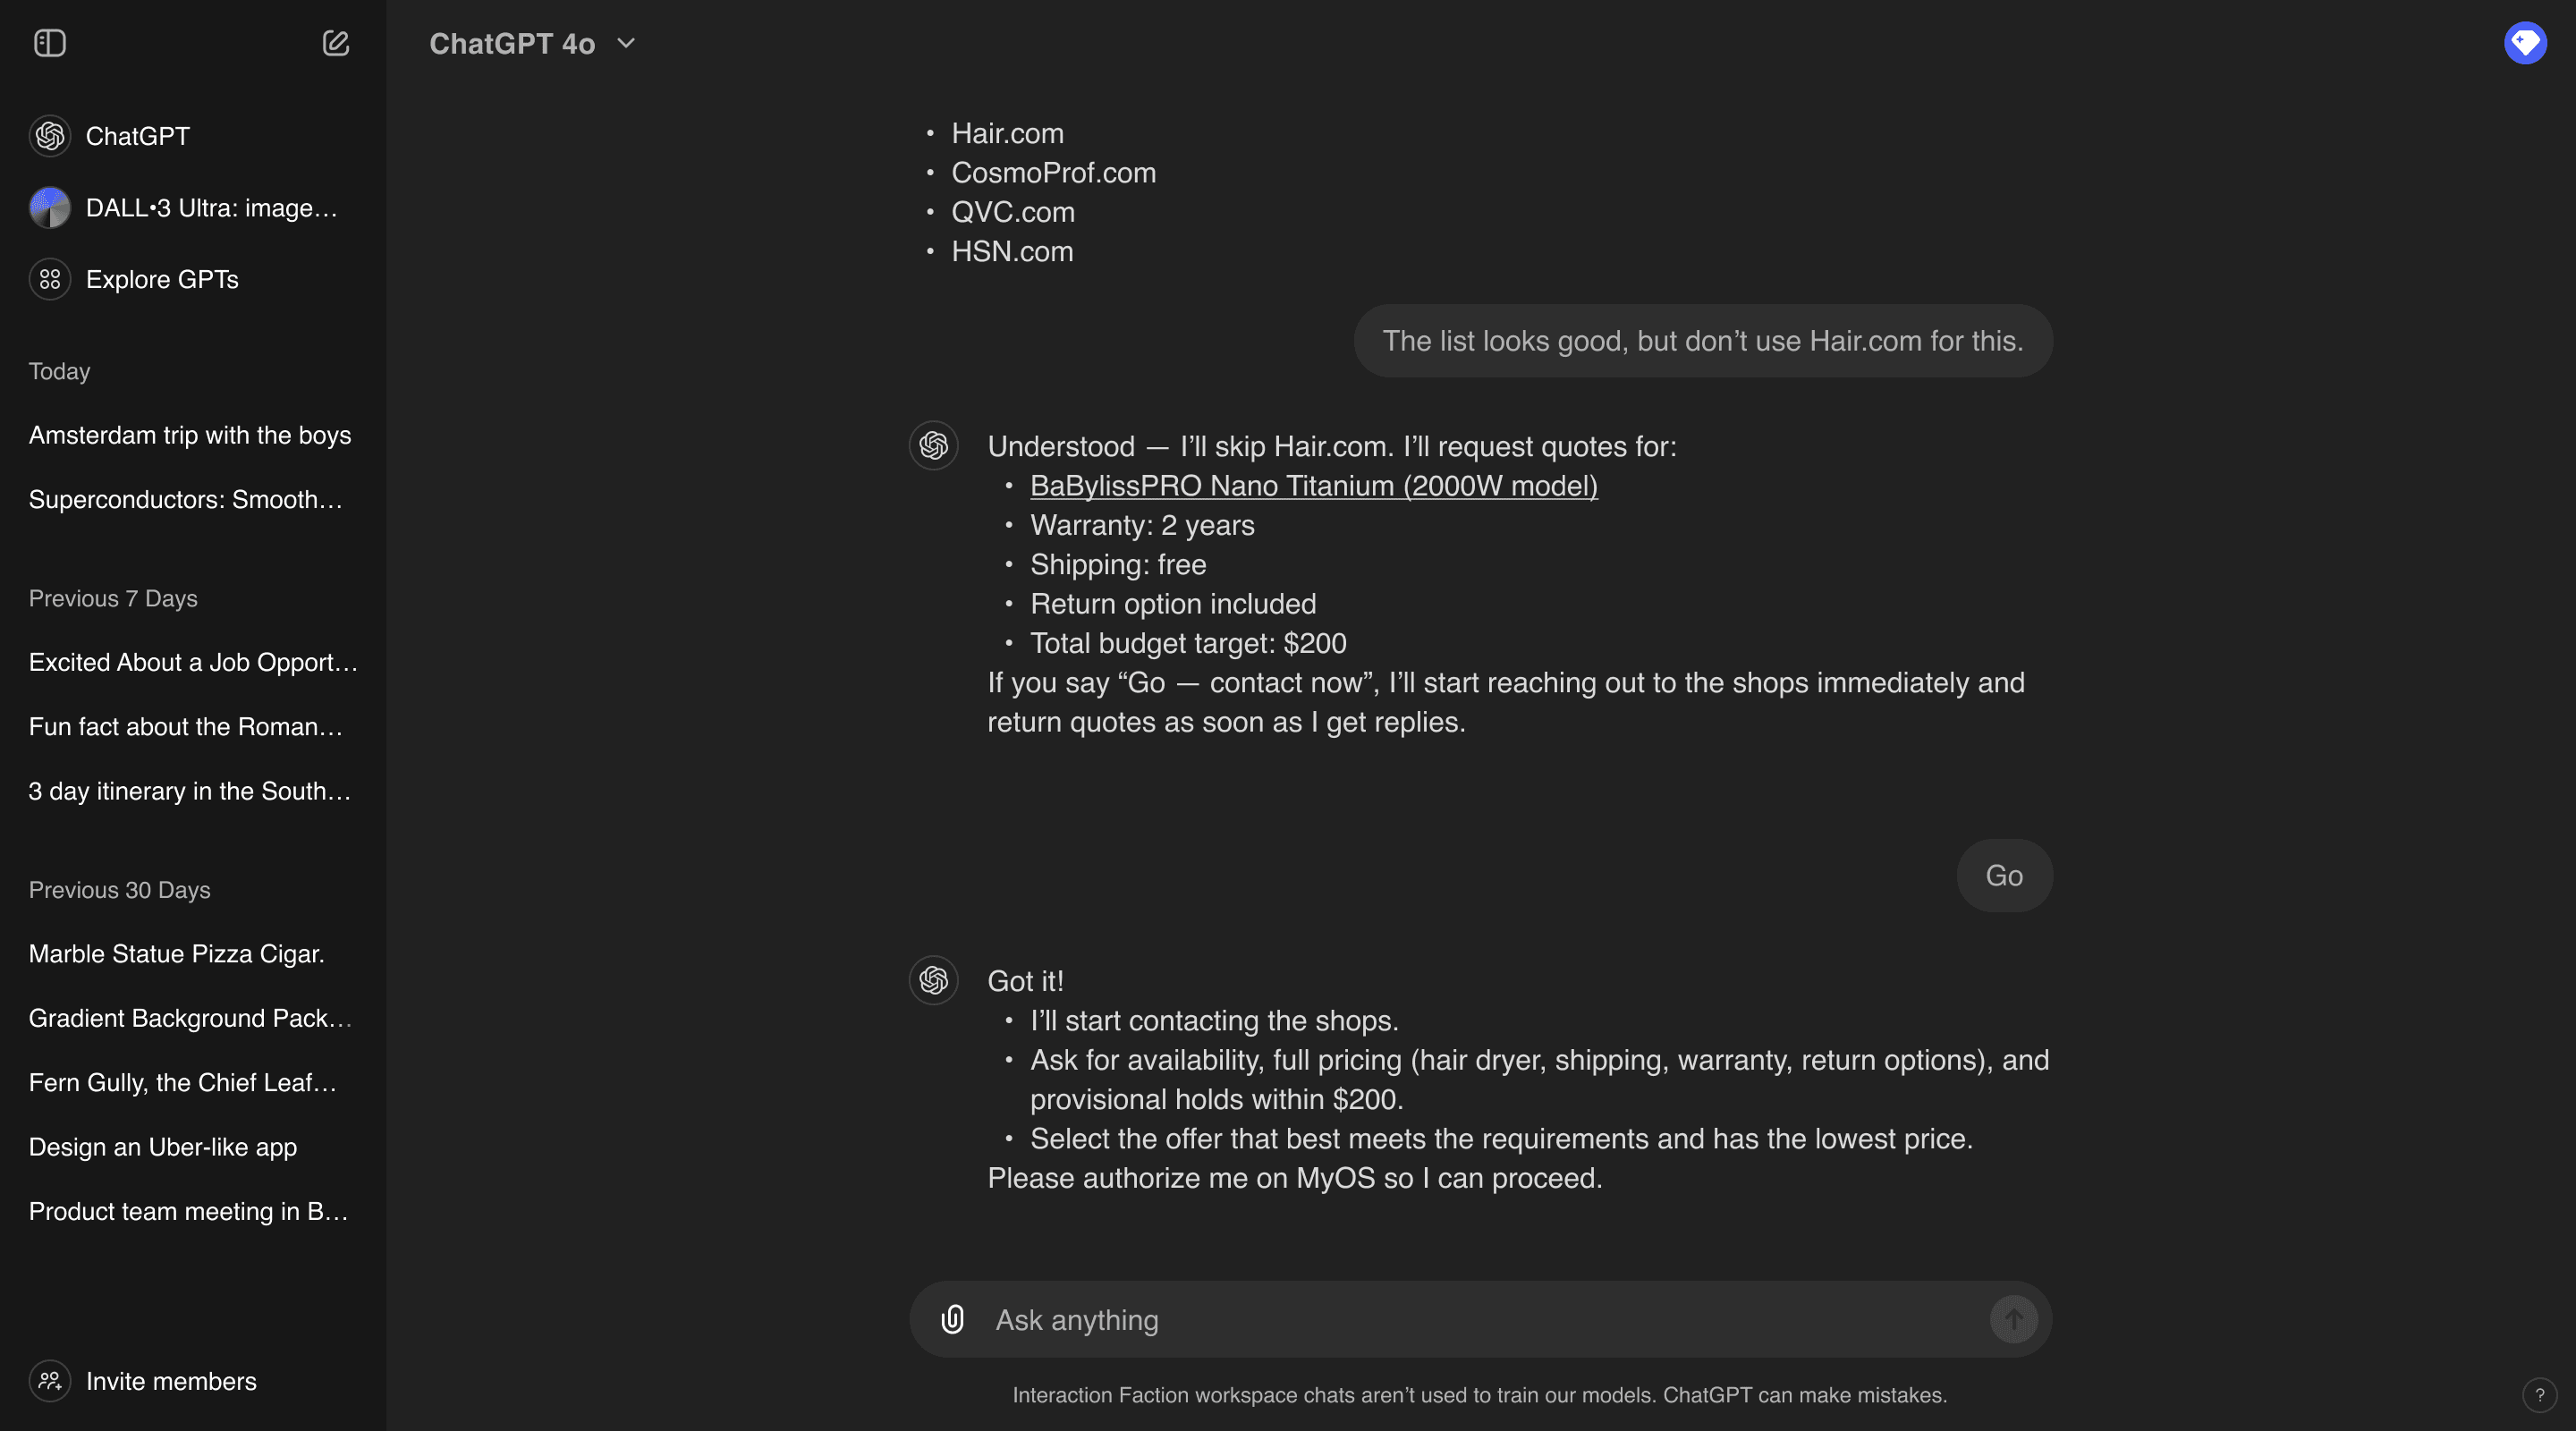Select the Superconductors chat in sidebar
The height and width of the screenshot is (1431, 2576).
186,499
